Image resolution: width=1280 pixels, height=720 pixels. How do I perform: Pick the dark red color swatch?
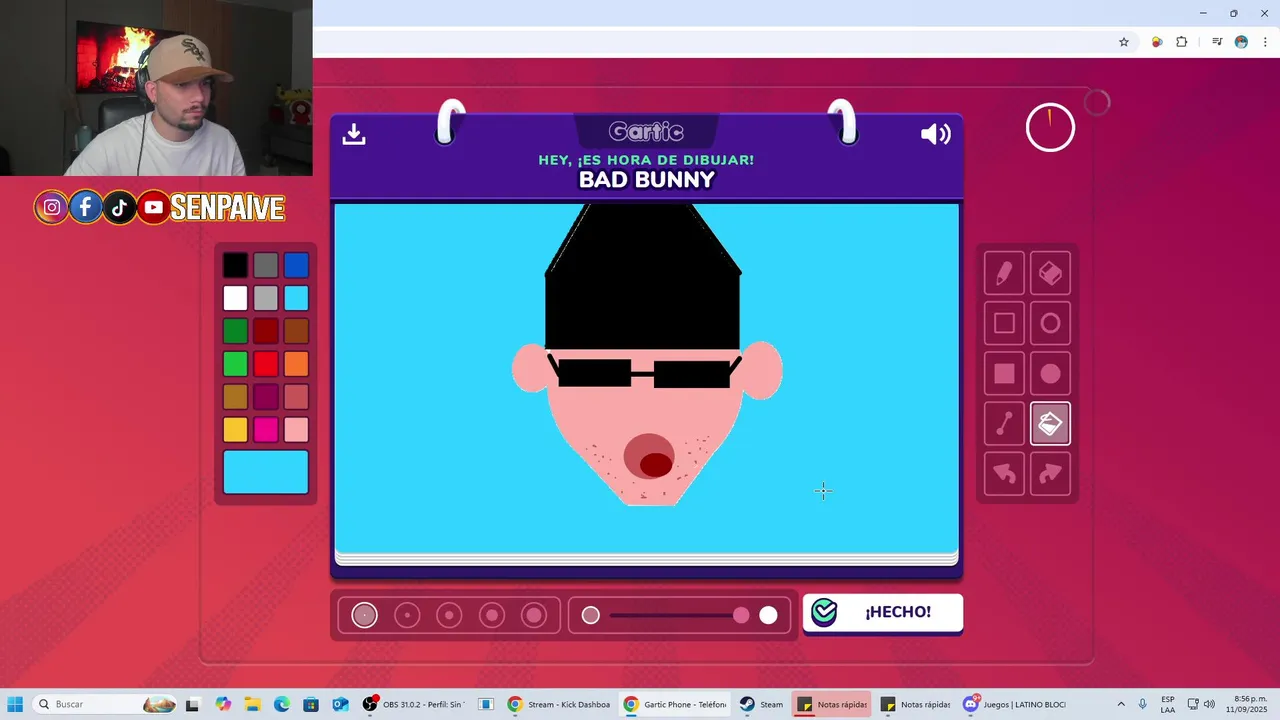(265, 331)
